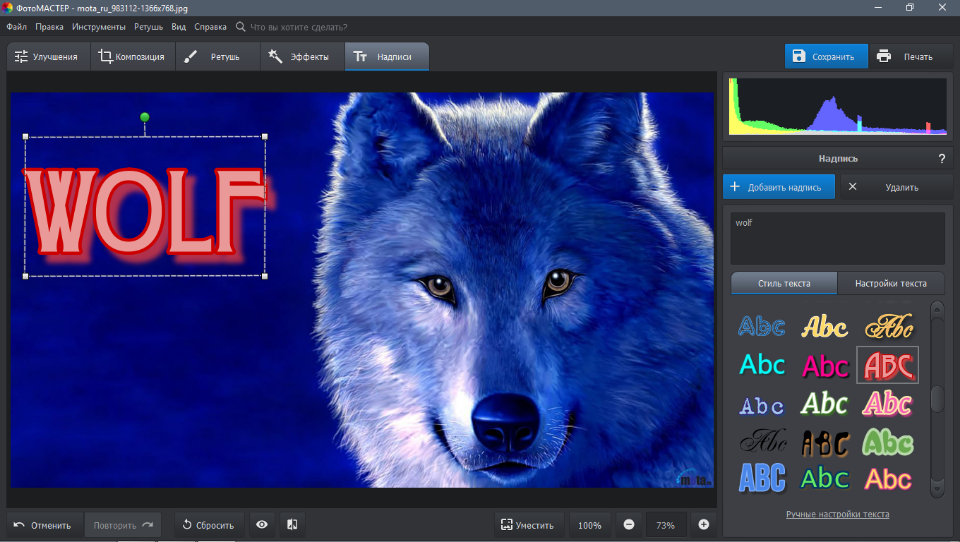The height and width of the screenshot is (542, 960).
Task: Click the zoom in plus icon
Action: point(703,525)
